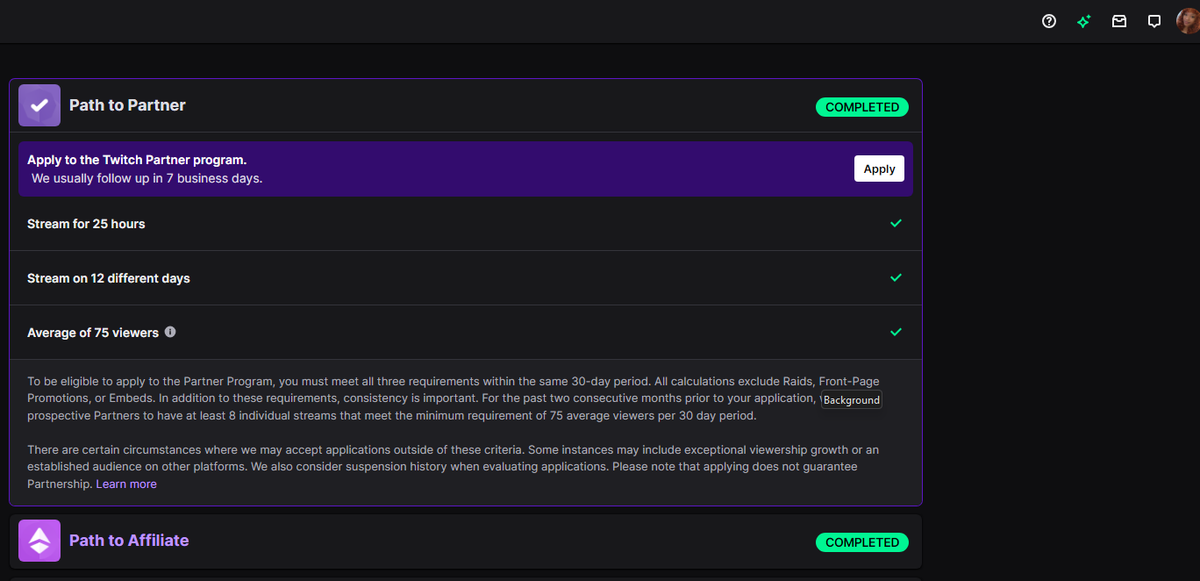Open the whispers chat bubble icon
Image resolution: width=1200 pixels, height=581 pixels.
coord(1154,21)
